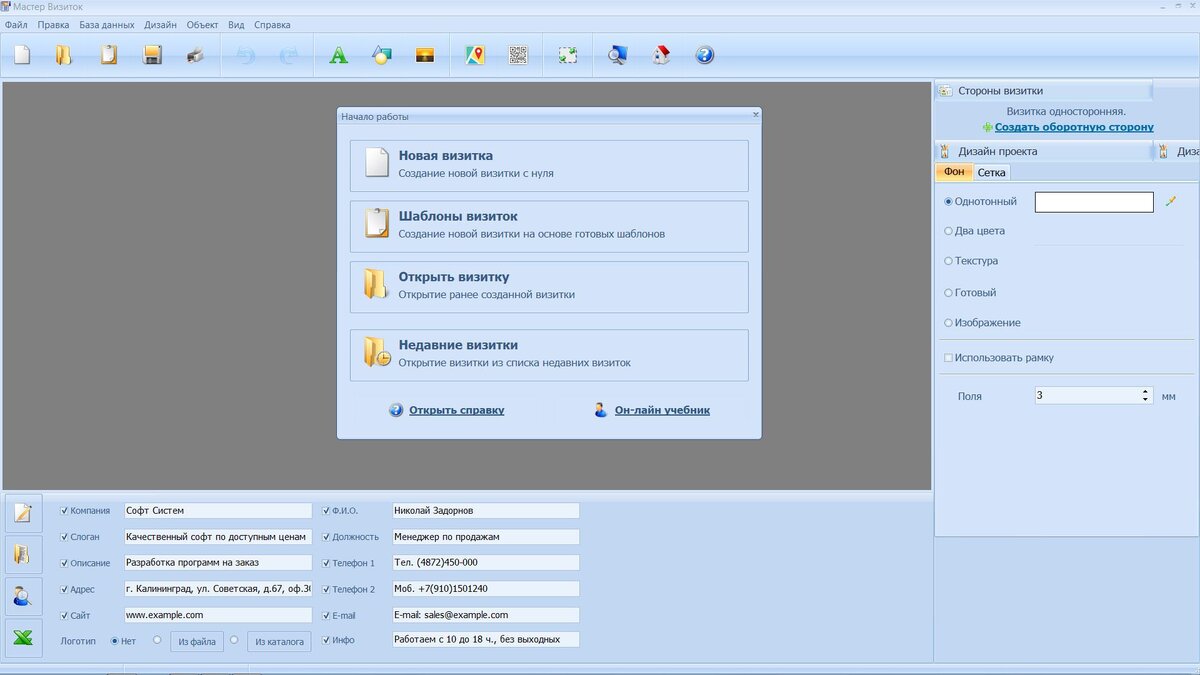Close the Начало работы dialog

pyautogui.click(x=755, y=115)
